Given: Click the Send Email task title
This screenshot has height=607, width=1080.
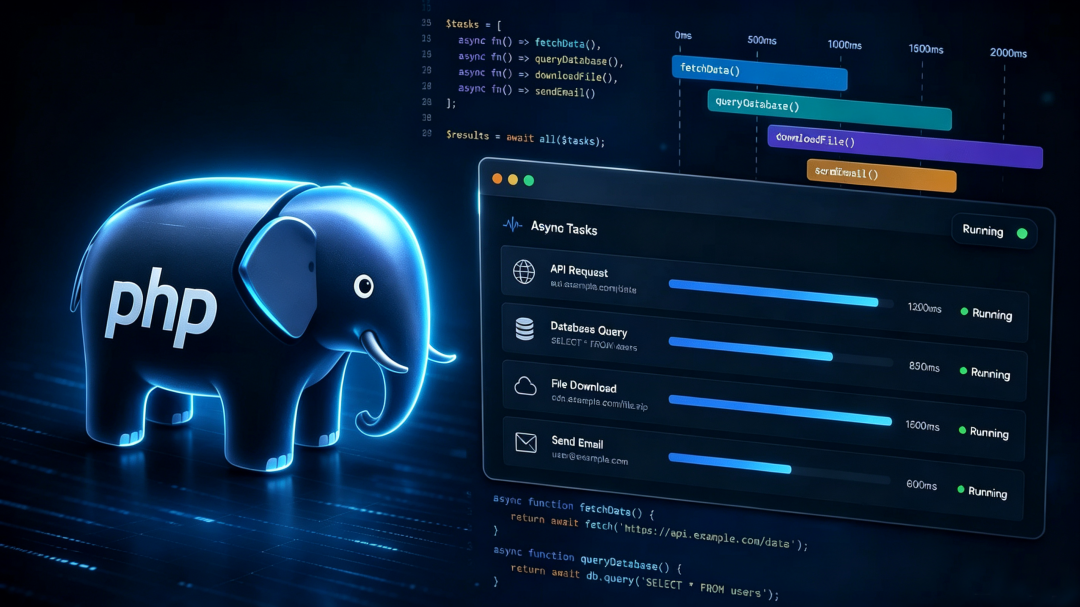Looking at the screenshot, I should pyautogui.click(x=577, y=442).
